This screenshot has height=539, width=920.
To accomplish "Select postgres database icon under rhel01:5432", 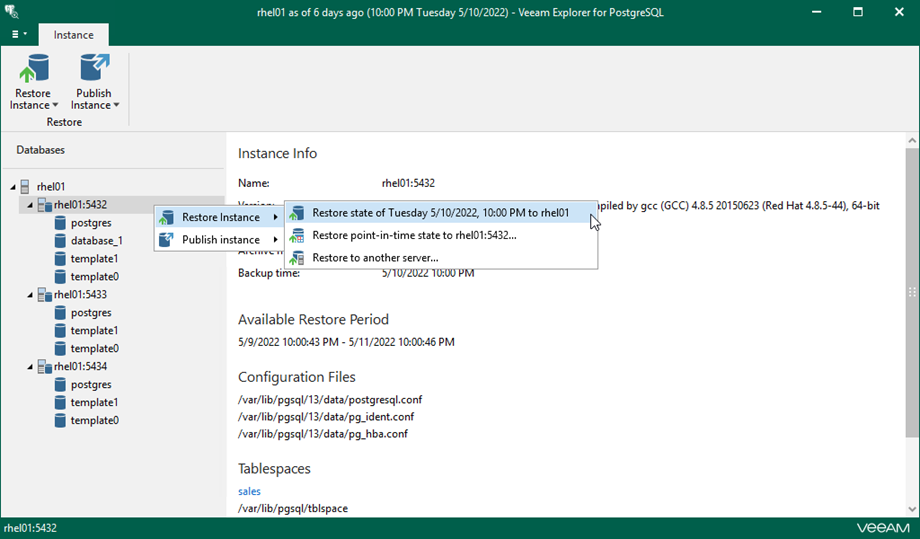I will [x=60, y=223].
